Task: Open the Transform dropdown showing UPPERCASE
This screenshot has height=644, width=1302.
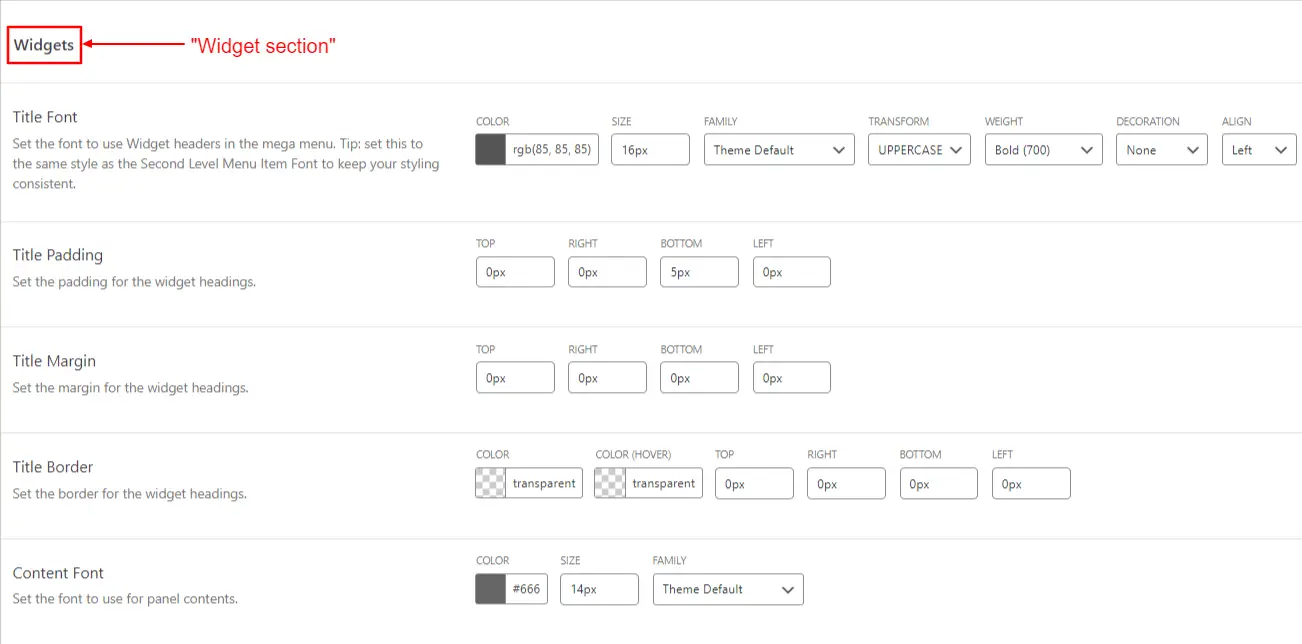Action: pos(918,149)
